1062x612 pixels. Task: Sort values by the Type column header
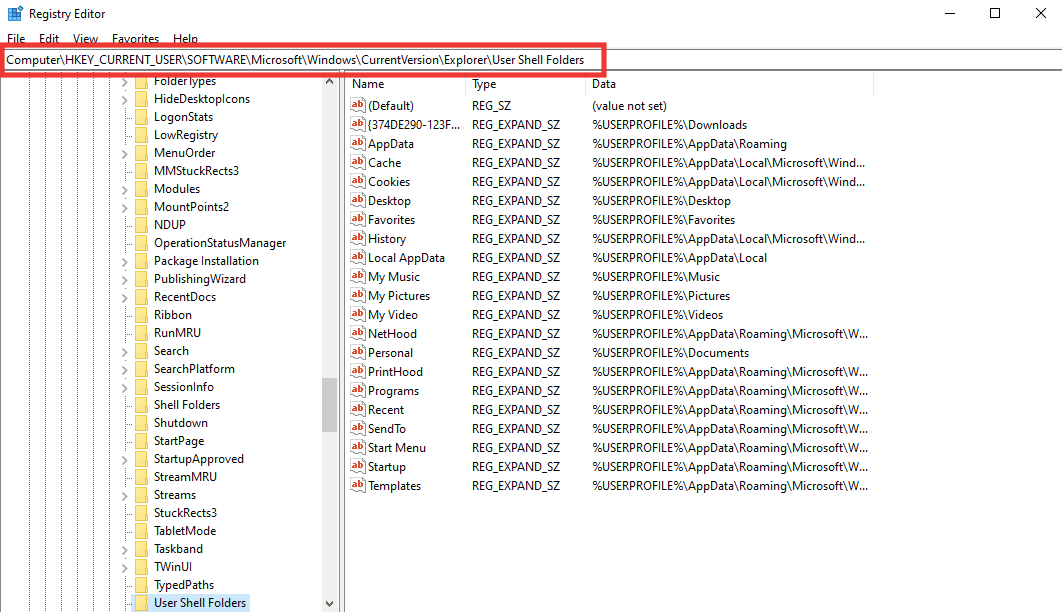click(526, 84)
